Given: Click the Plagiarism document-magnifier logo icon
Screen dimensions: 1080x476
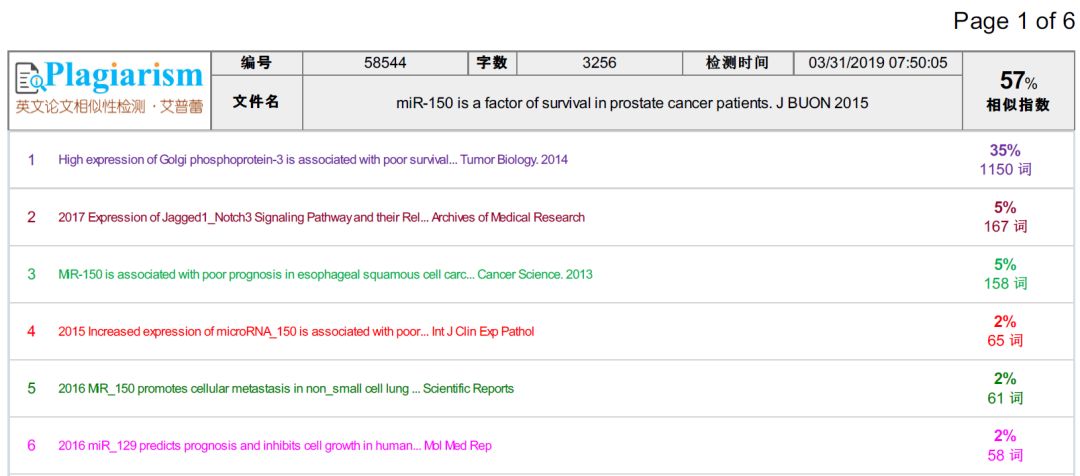Looking at the screenshot, I should (29, 77).
